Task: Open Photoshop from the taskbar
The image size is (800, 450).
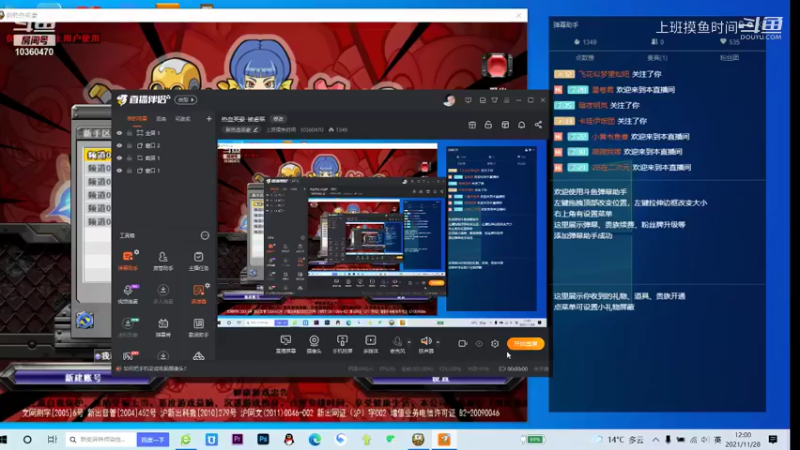Action: coord(263,439)
